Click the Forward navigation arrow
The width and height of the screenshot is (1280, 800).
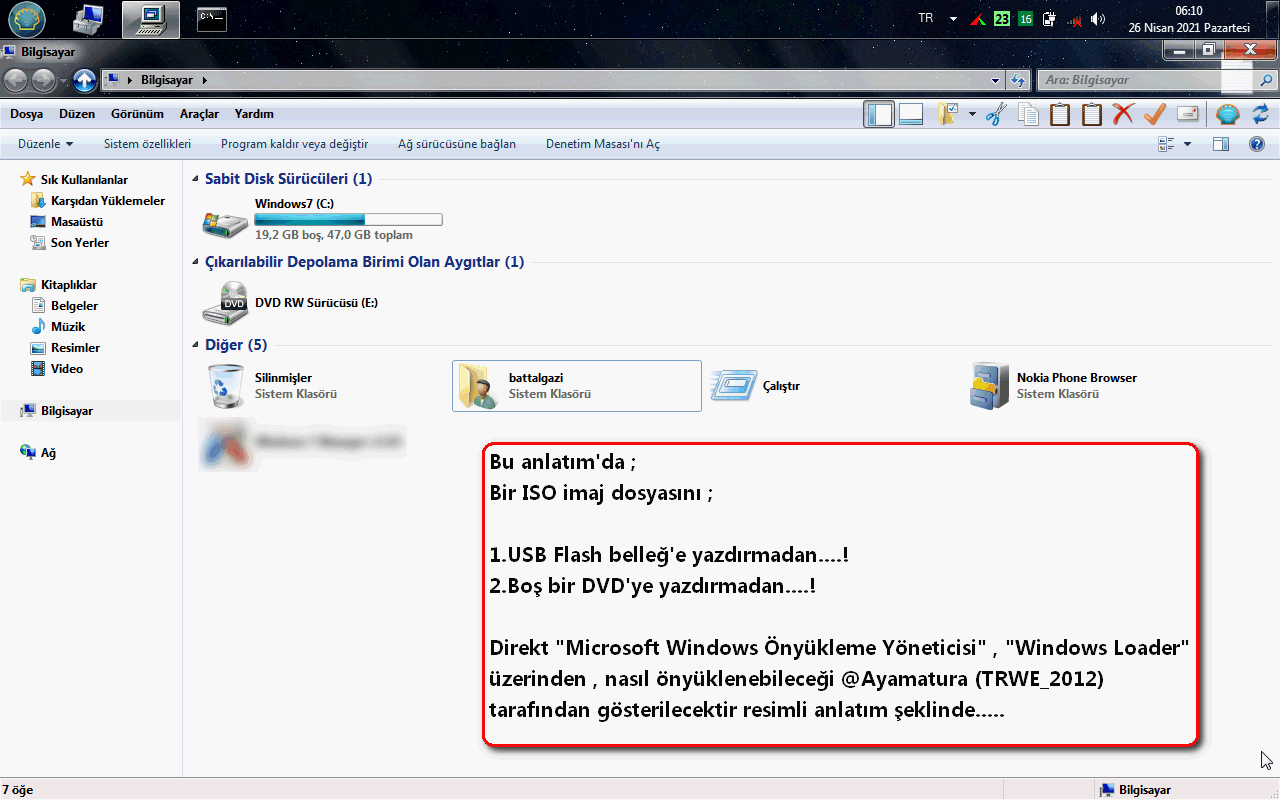pyautogui.click(x=44, y=80)
